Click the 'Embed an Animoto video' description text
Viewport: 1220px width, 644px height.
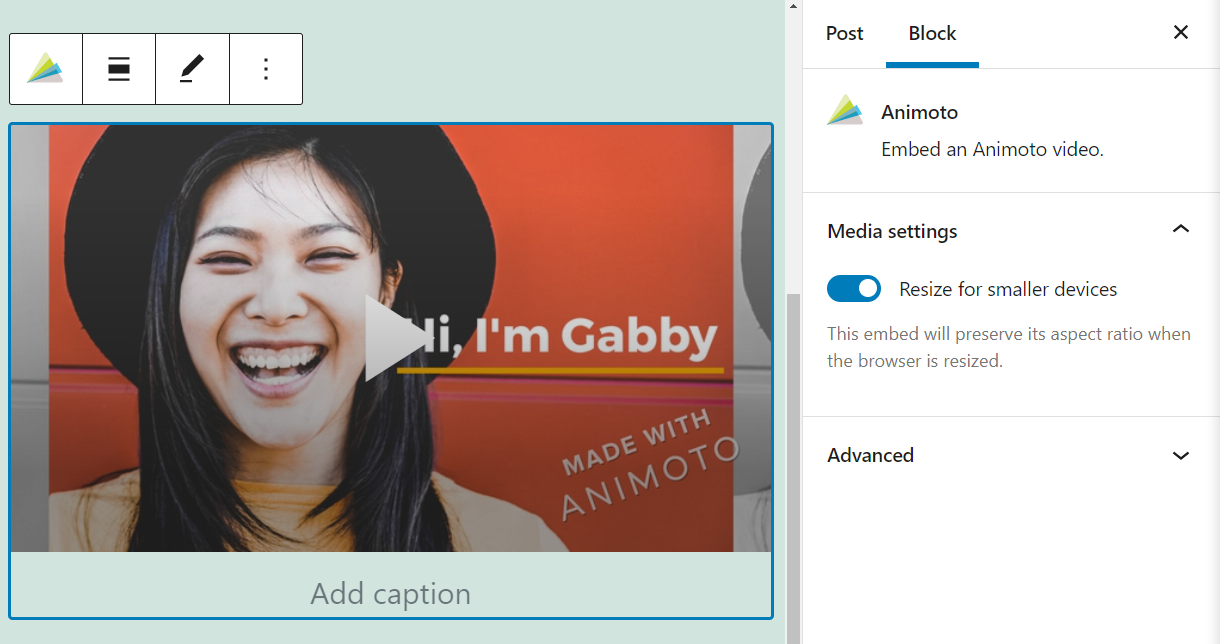point(992,148)
